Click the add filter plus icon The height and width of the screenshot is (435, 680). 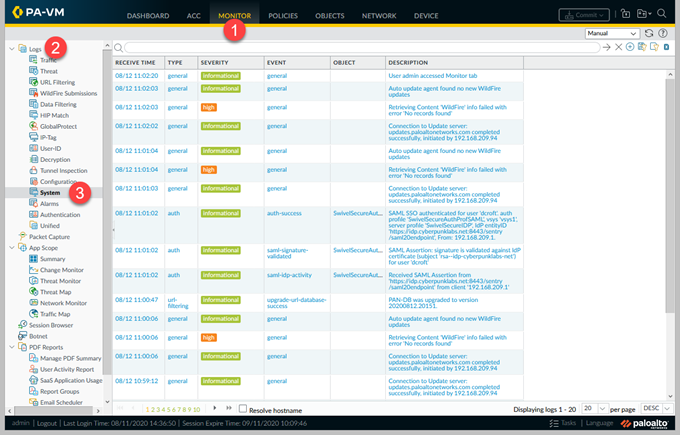pyautogui.click(x=629, y=47)
